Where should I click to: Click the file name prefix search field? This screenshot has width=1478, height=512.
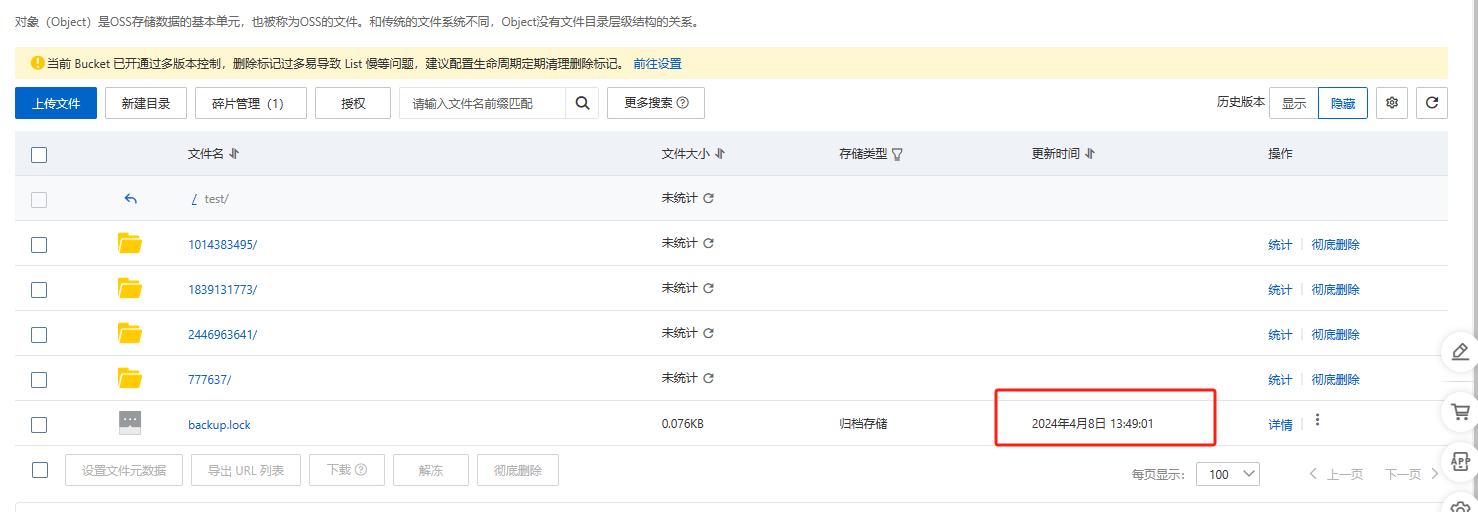coord(482,103)
